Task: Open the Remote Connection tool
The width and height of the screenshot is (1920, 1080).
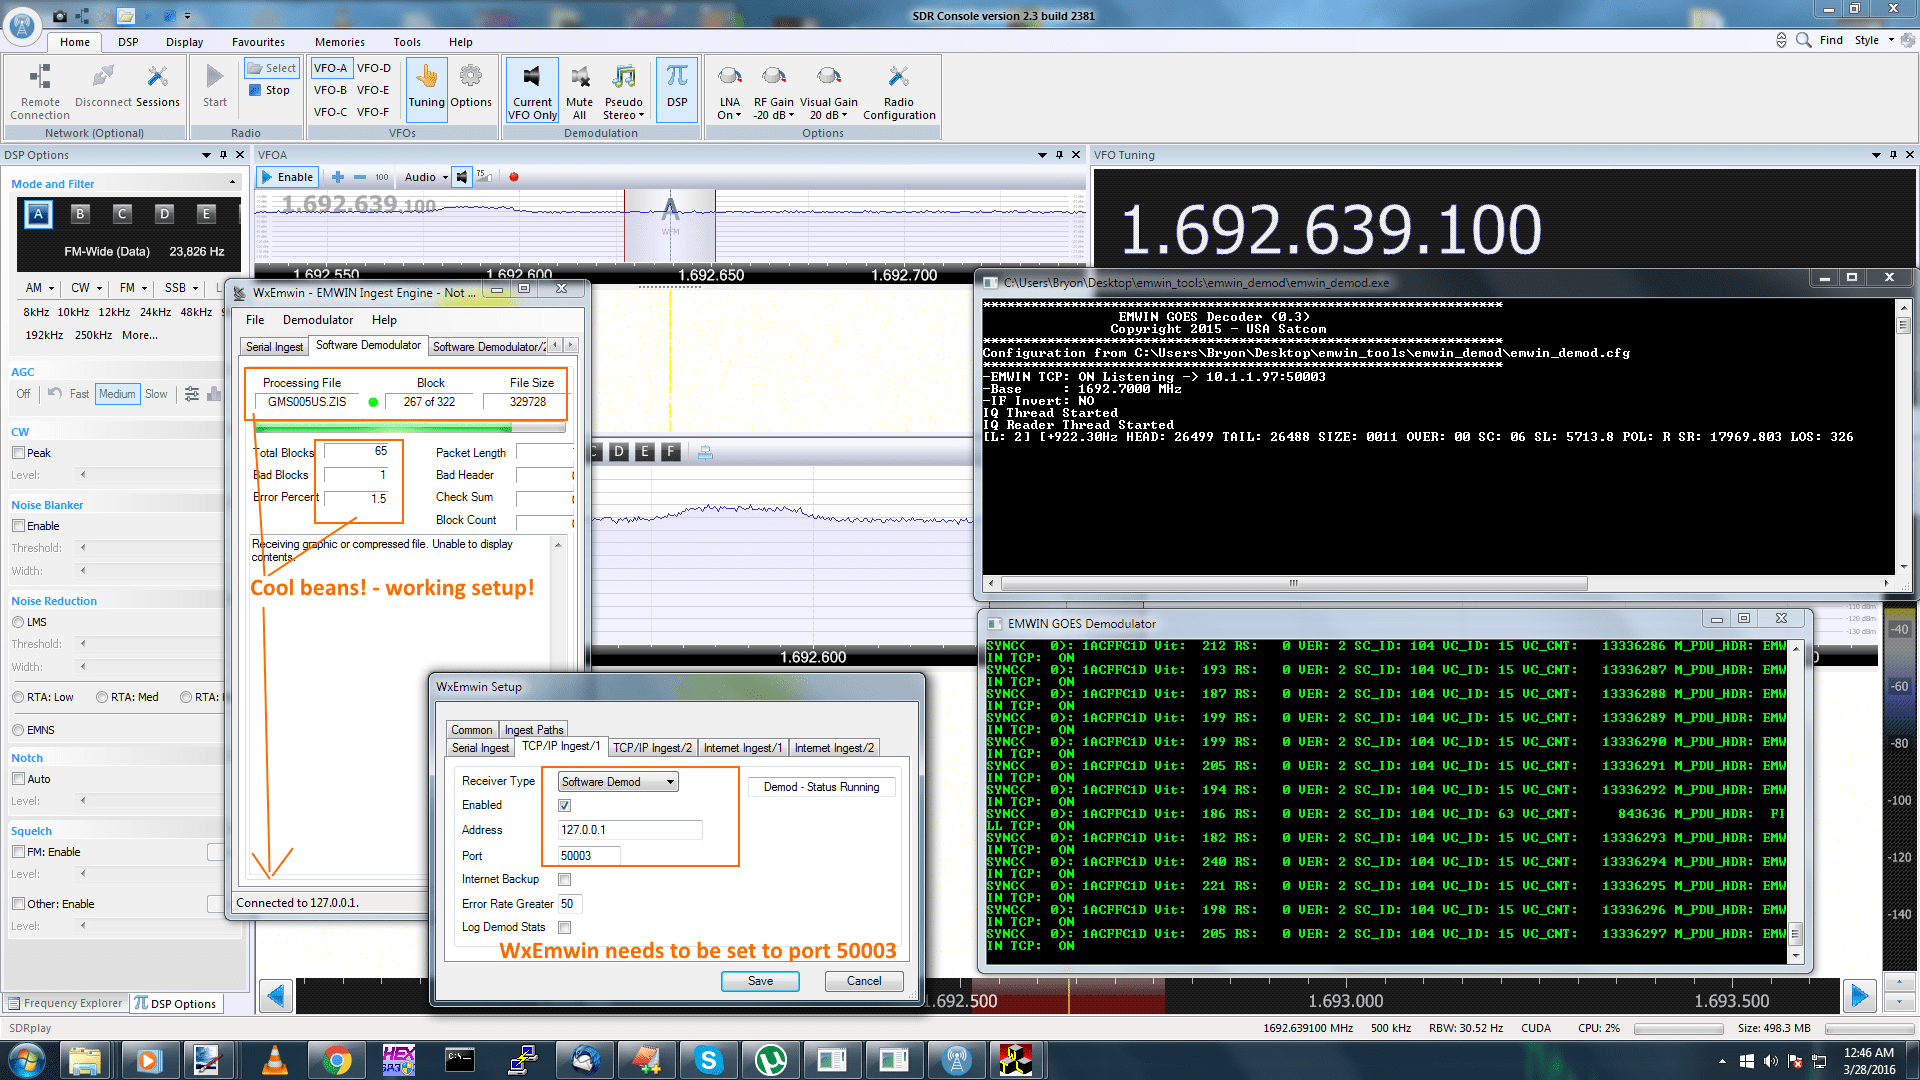Action: [40, 91]
